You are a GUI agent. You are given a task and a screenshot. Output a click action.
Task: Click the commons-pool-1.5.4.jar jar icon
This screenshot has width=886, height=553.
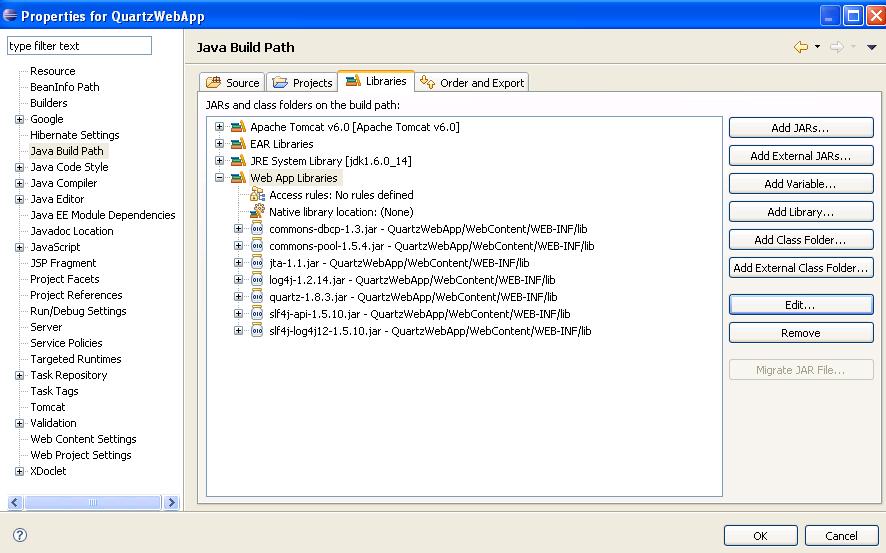(x=257, y=246)
